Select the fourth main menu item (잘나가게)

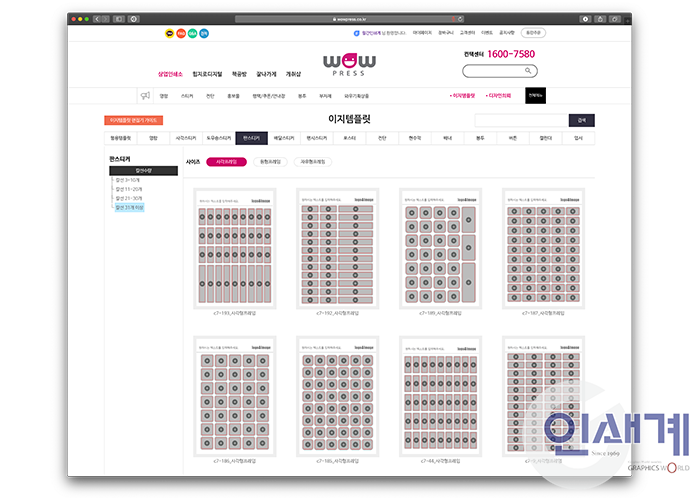point(266,74)
